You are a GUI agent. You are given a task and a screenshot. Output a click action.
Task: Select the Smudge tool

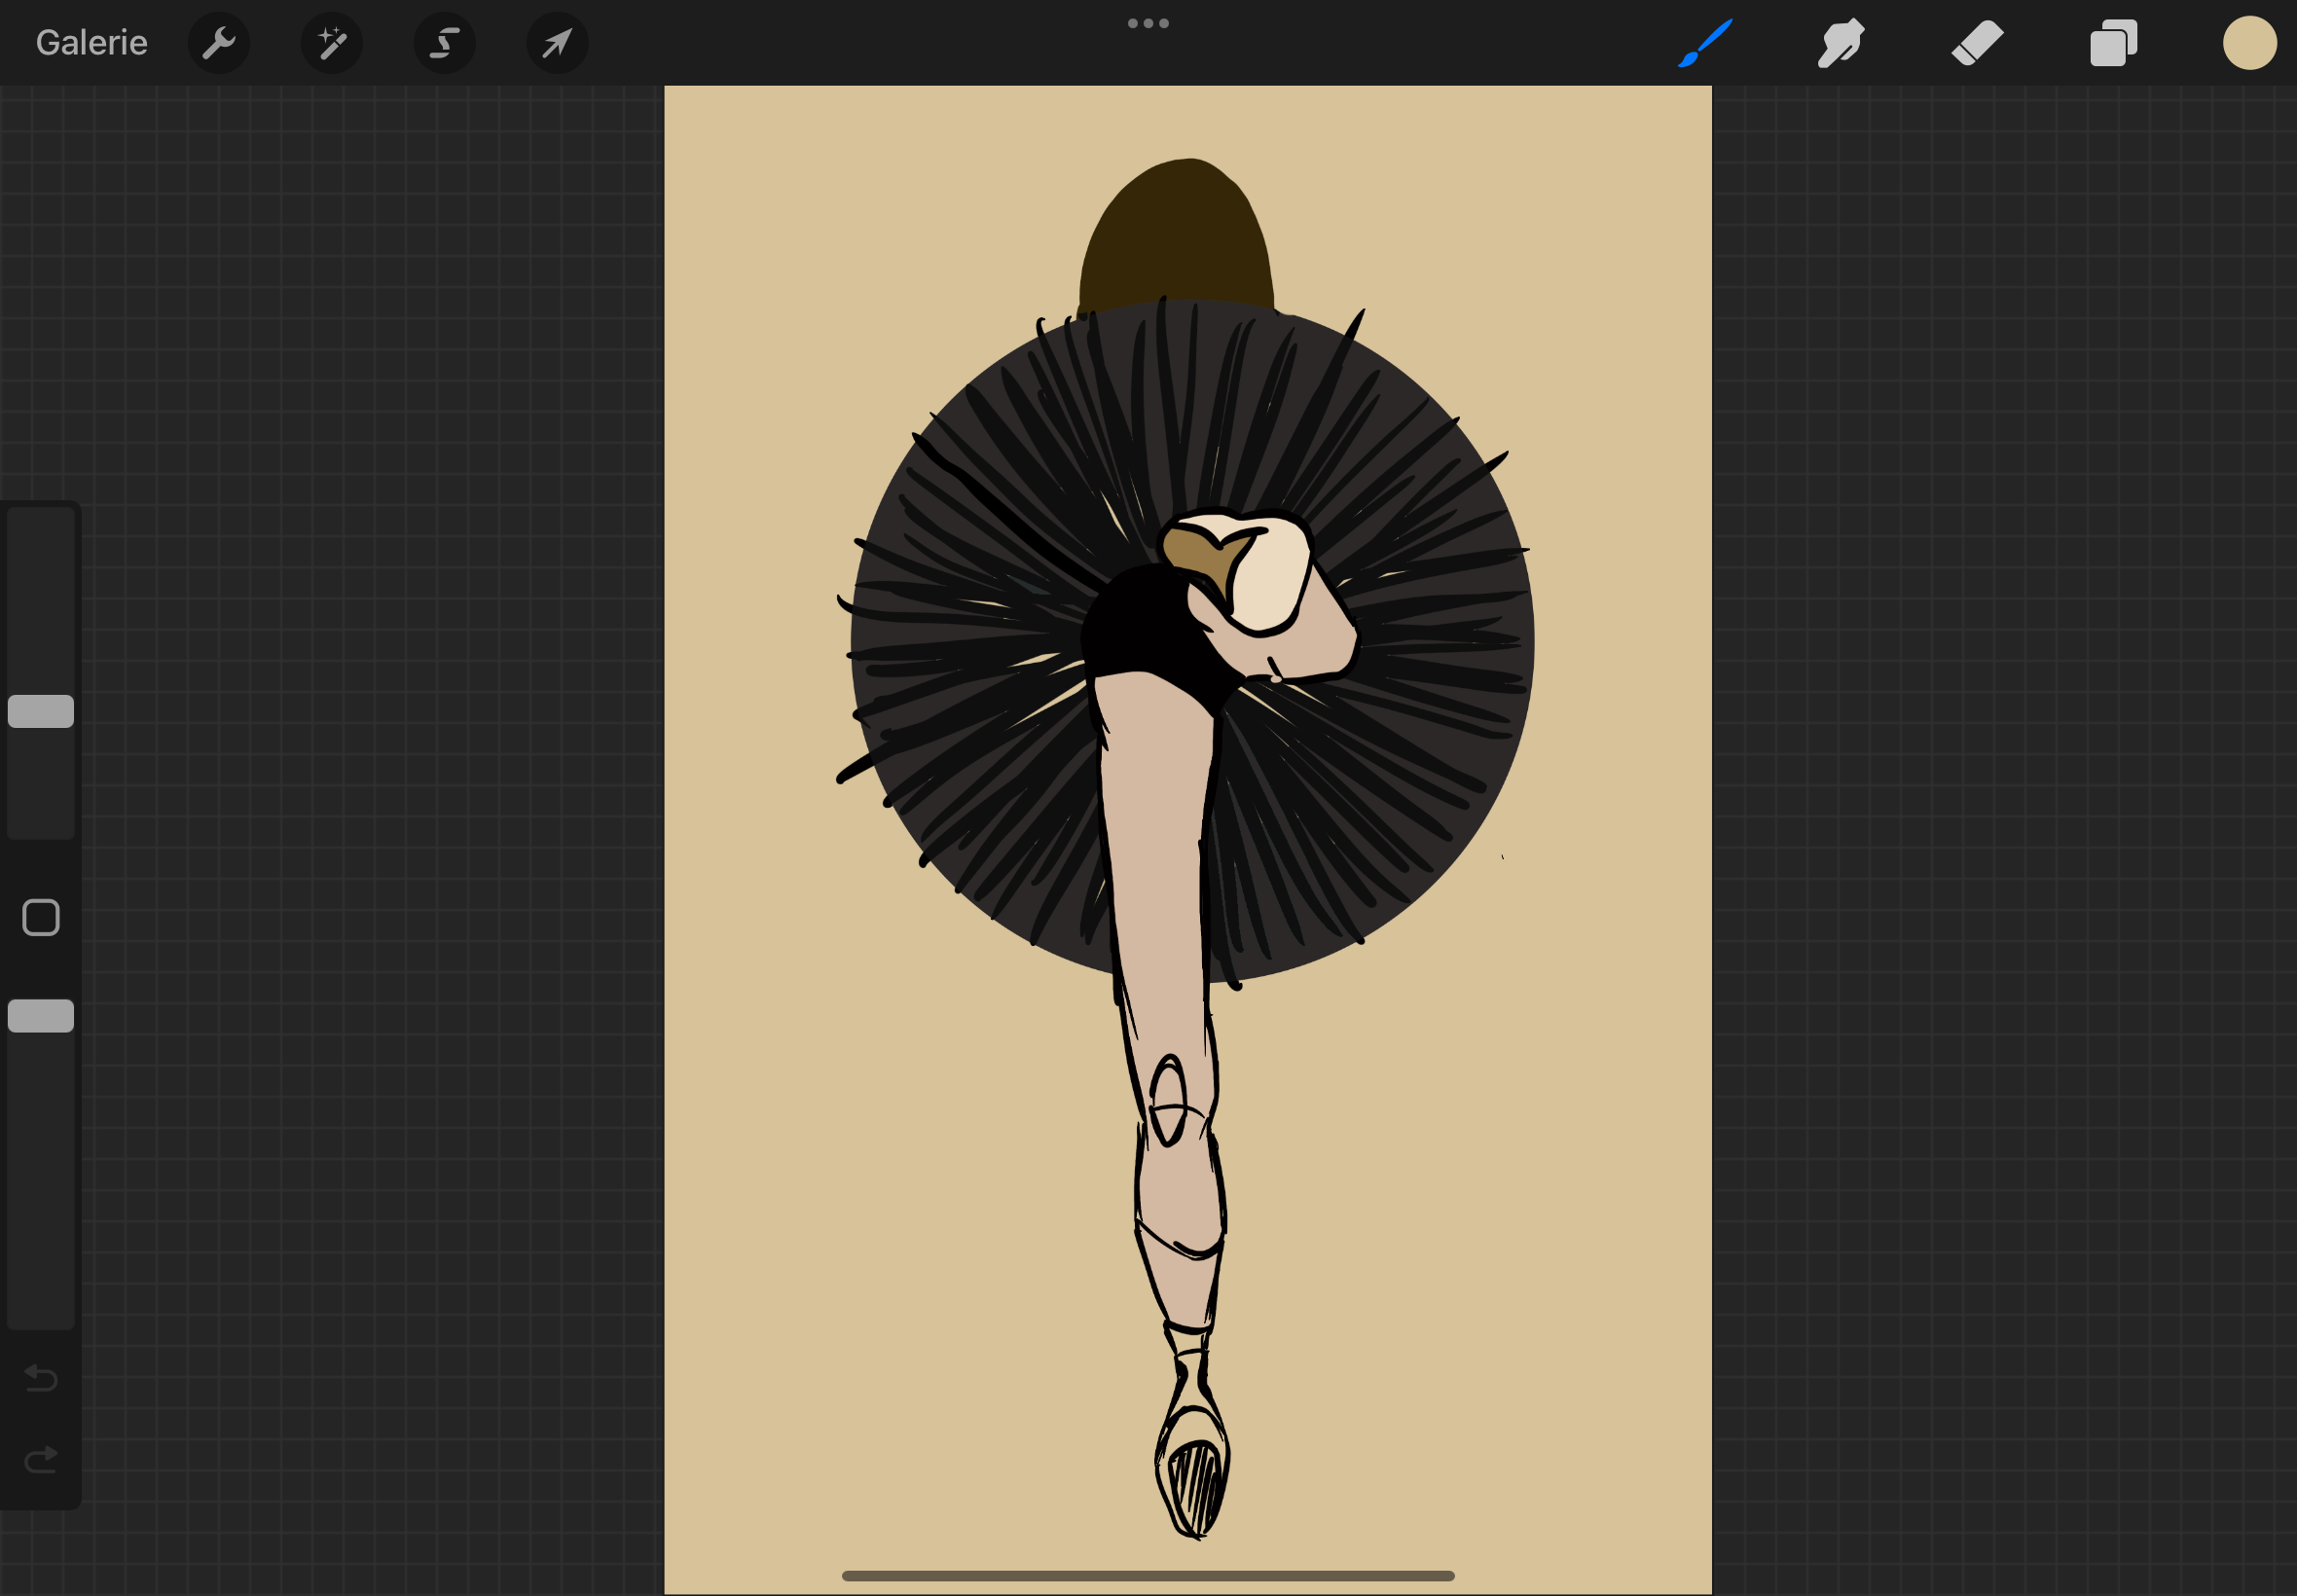tap(1841, 43)
